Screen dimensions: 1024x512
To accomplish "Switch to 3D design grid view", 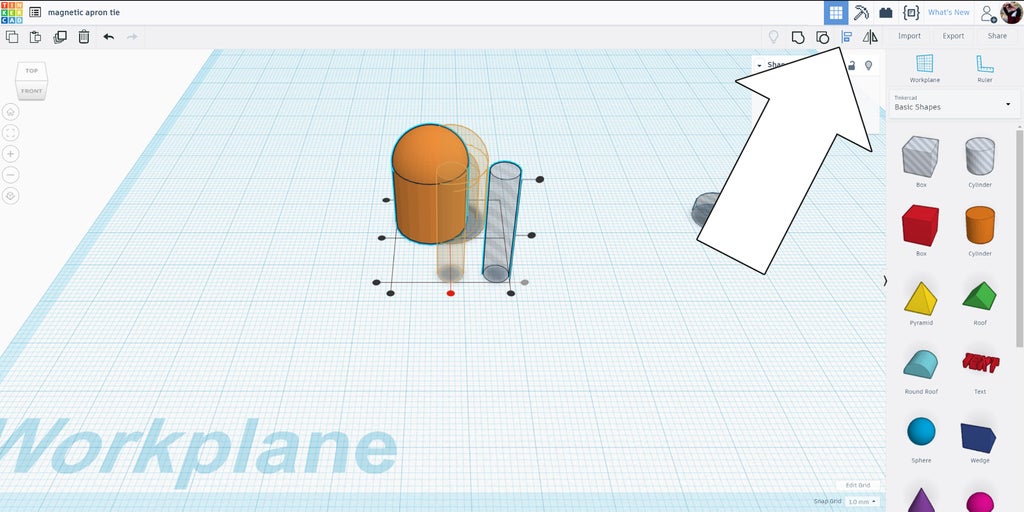I will click(x=836, y=12).
